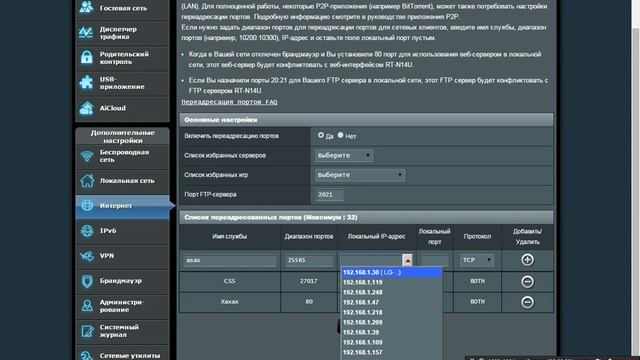Open Administration (Администрирование) person icon

tap(87, 306)
